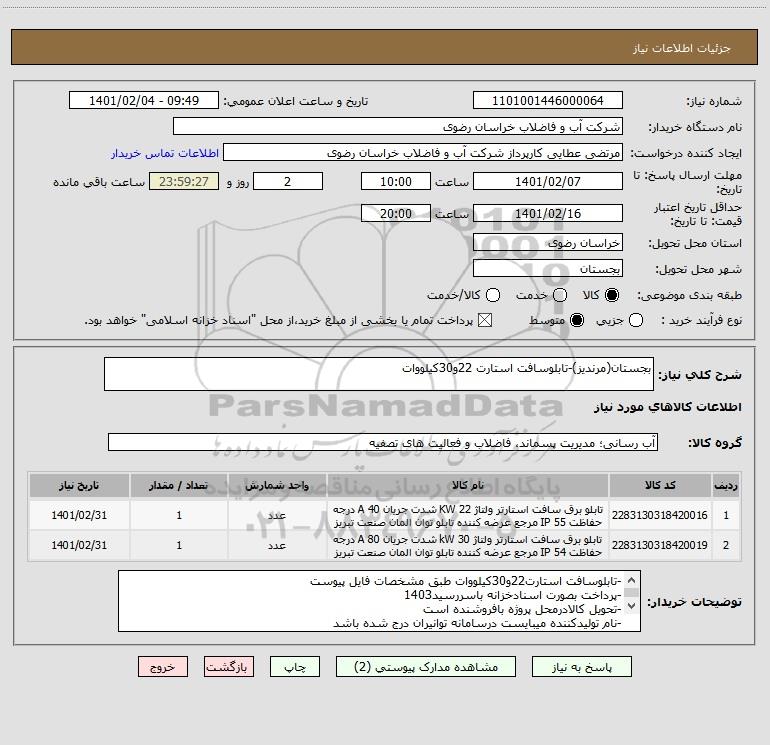The image size is (770, 745).
Task: Click the buyer notes text area
Action: point(379,601)
